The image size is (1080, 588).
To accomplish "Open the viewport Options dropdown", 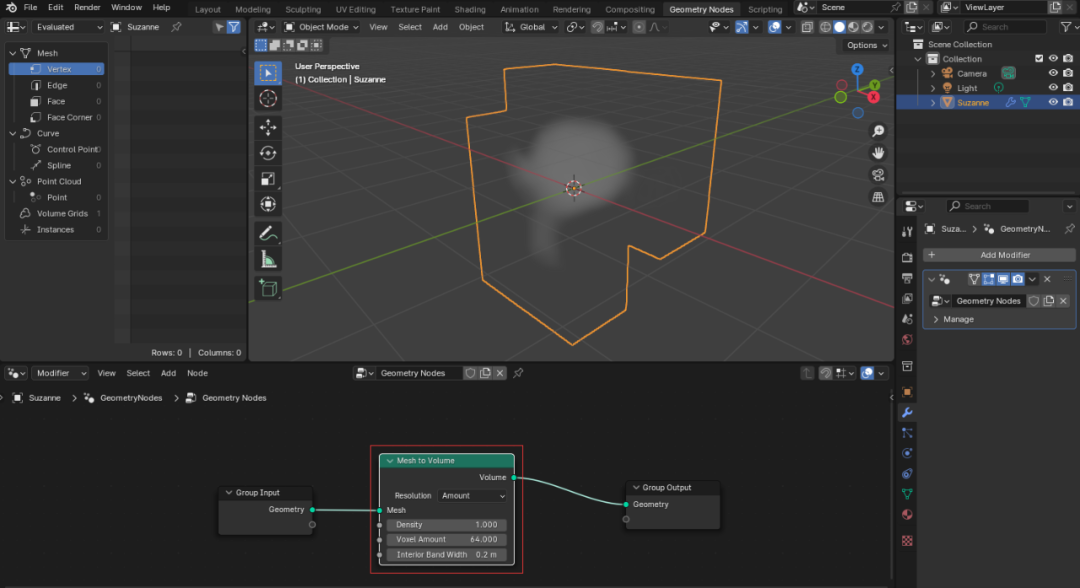I will coord(866,45).
